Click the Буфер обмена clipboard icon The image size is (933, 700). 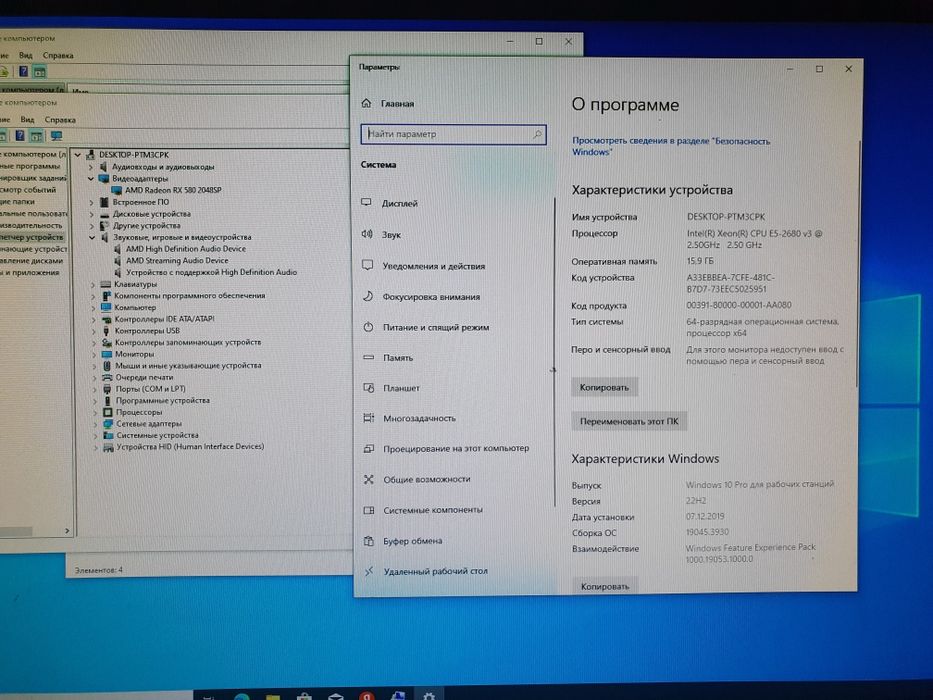click(x=369, y=540)
